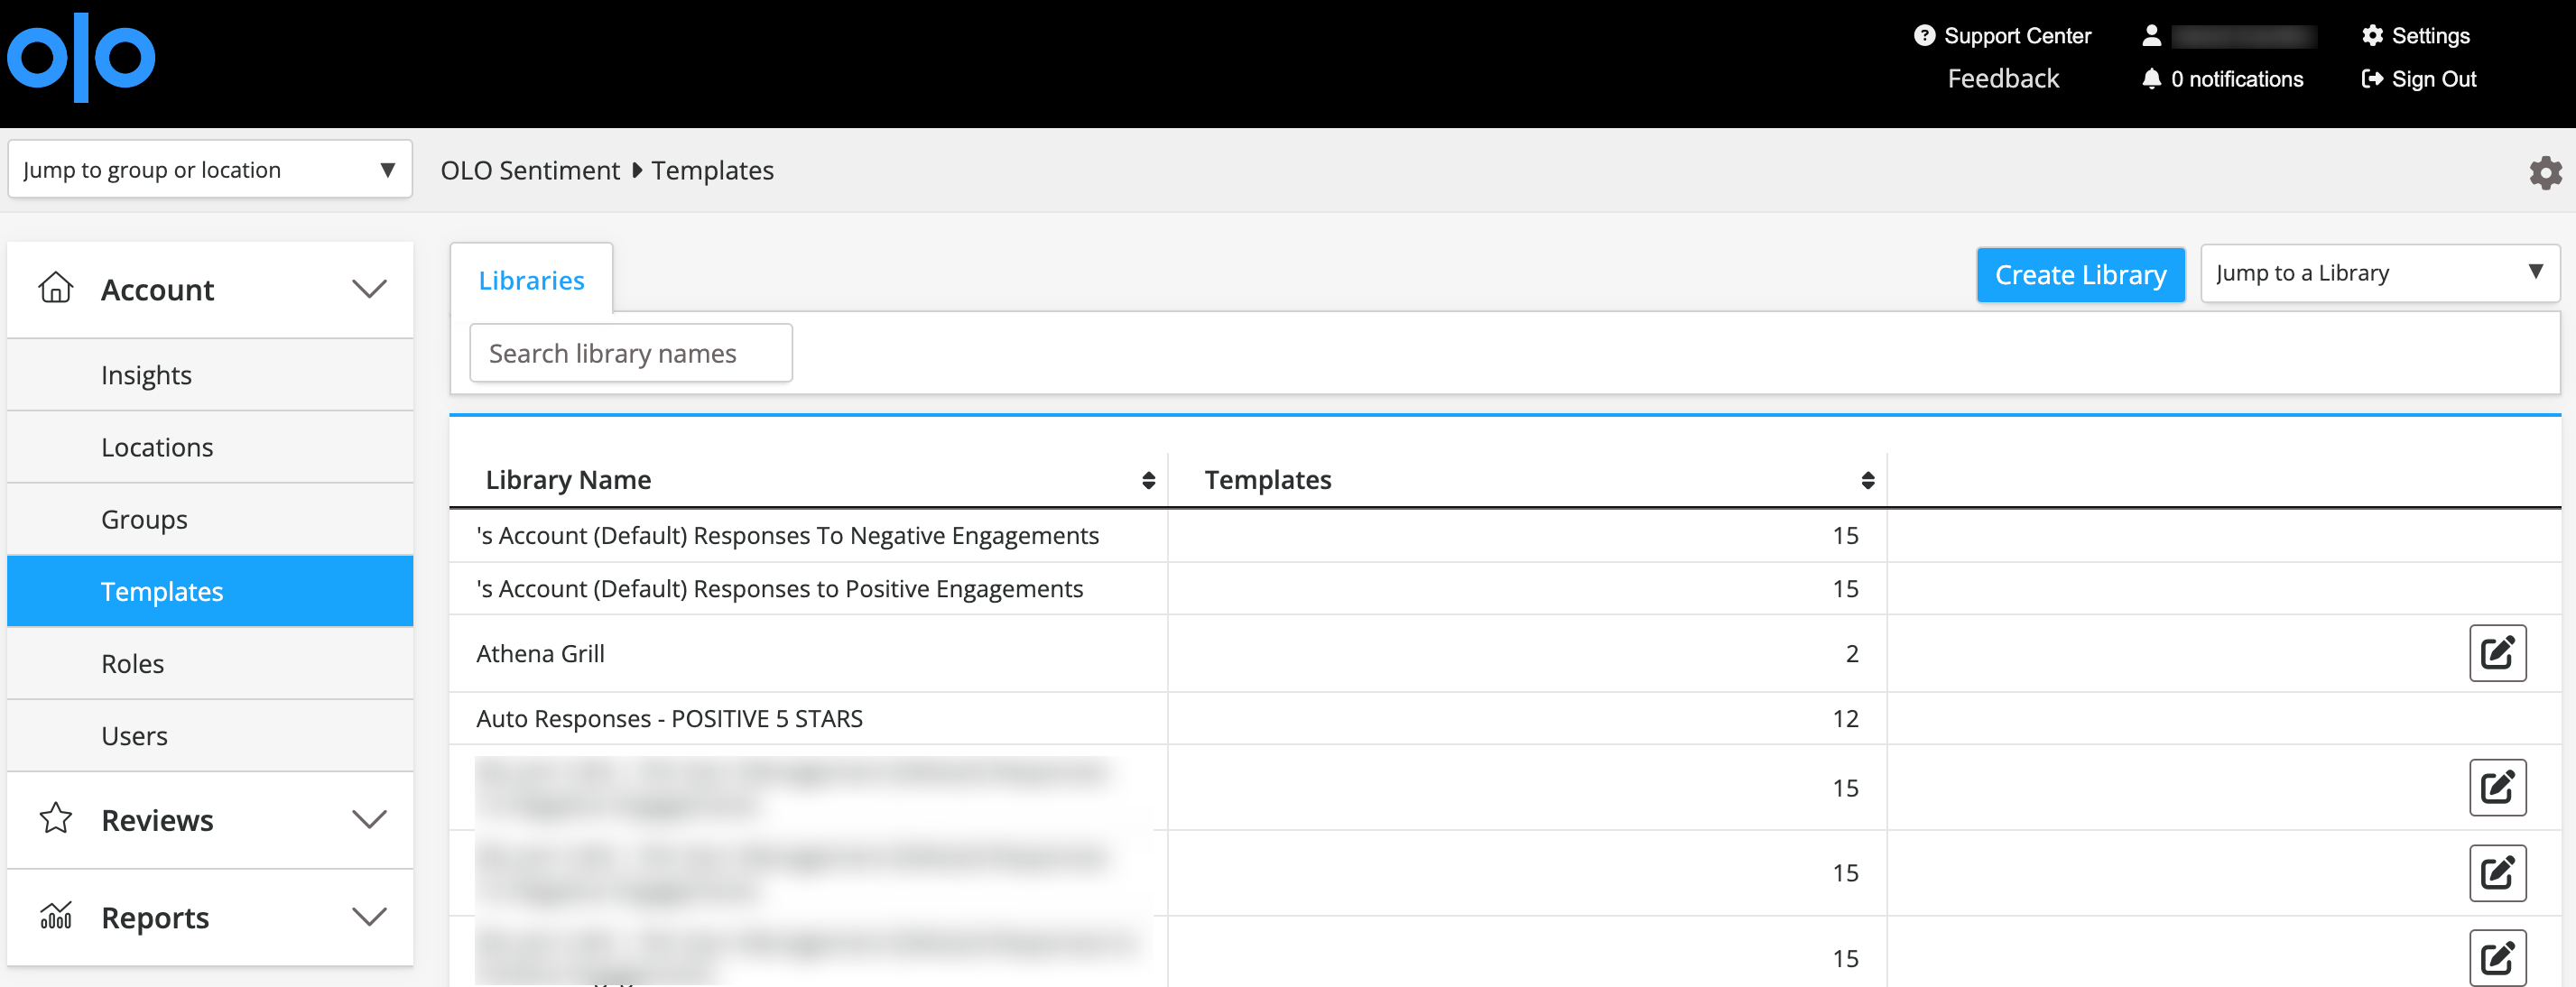
Task: Open Locations in the sidebar
Action: pyautogui.click(x=210, y=447)
